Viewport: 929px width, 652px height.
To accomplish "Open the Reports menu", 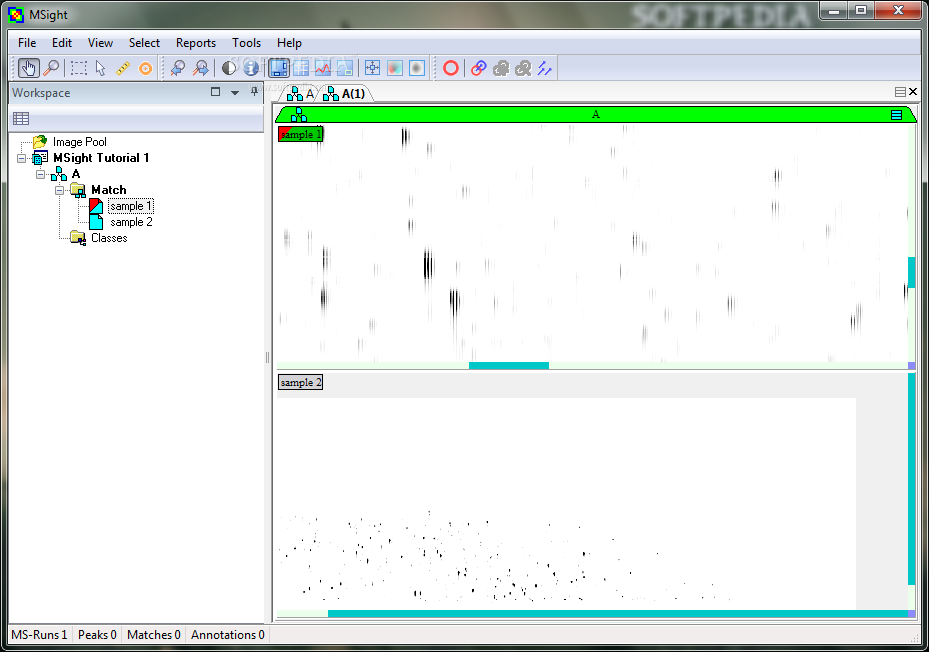I will [x=196, y=43].
